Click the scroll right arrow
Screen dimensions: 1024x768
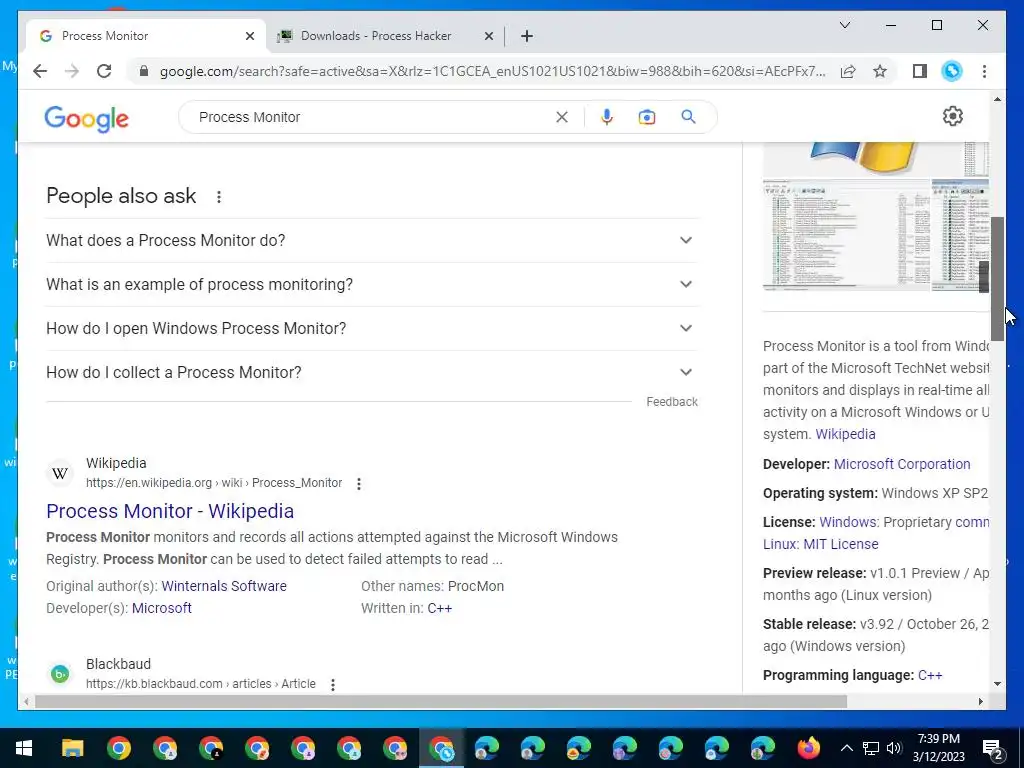tap(980, 701)
